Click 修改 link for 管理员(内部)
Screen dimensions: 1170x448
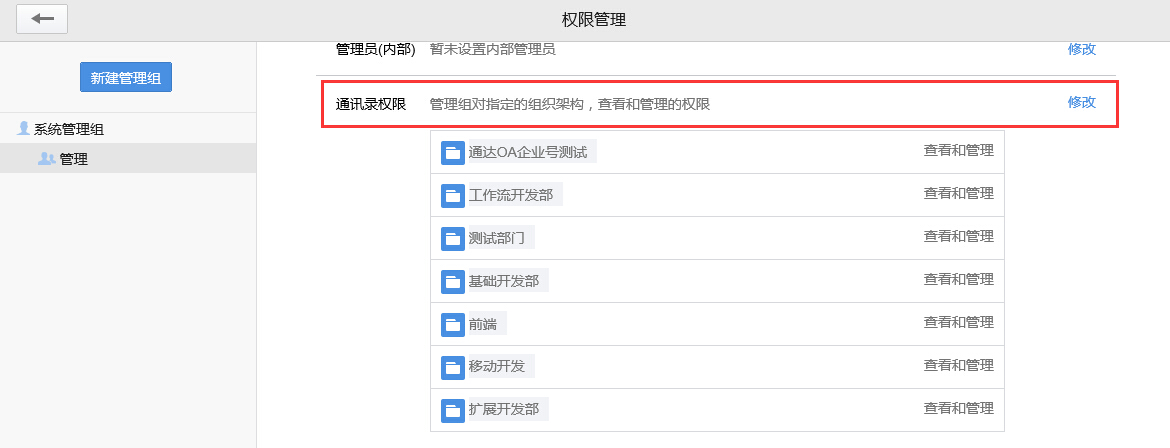point(1081,49)
